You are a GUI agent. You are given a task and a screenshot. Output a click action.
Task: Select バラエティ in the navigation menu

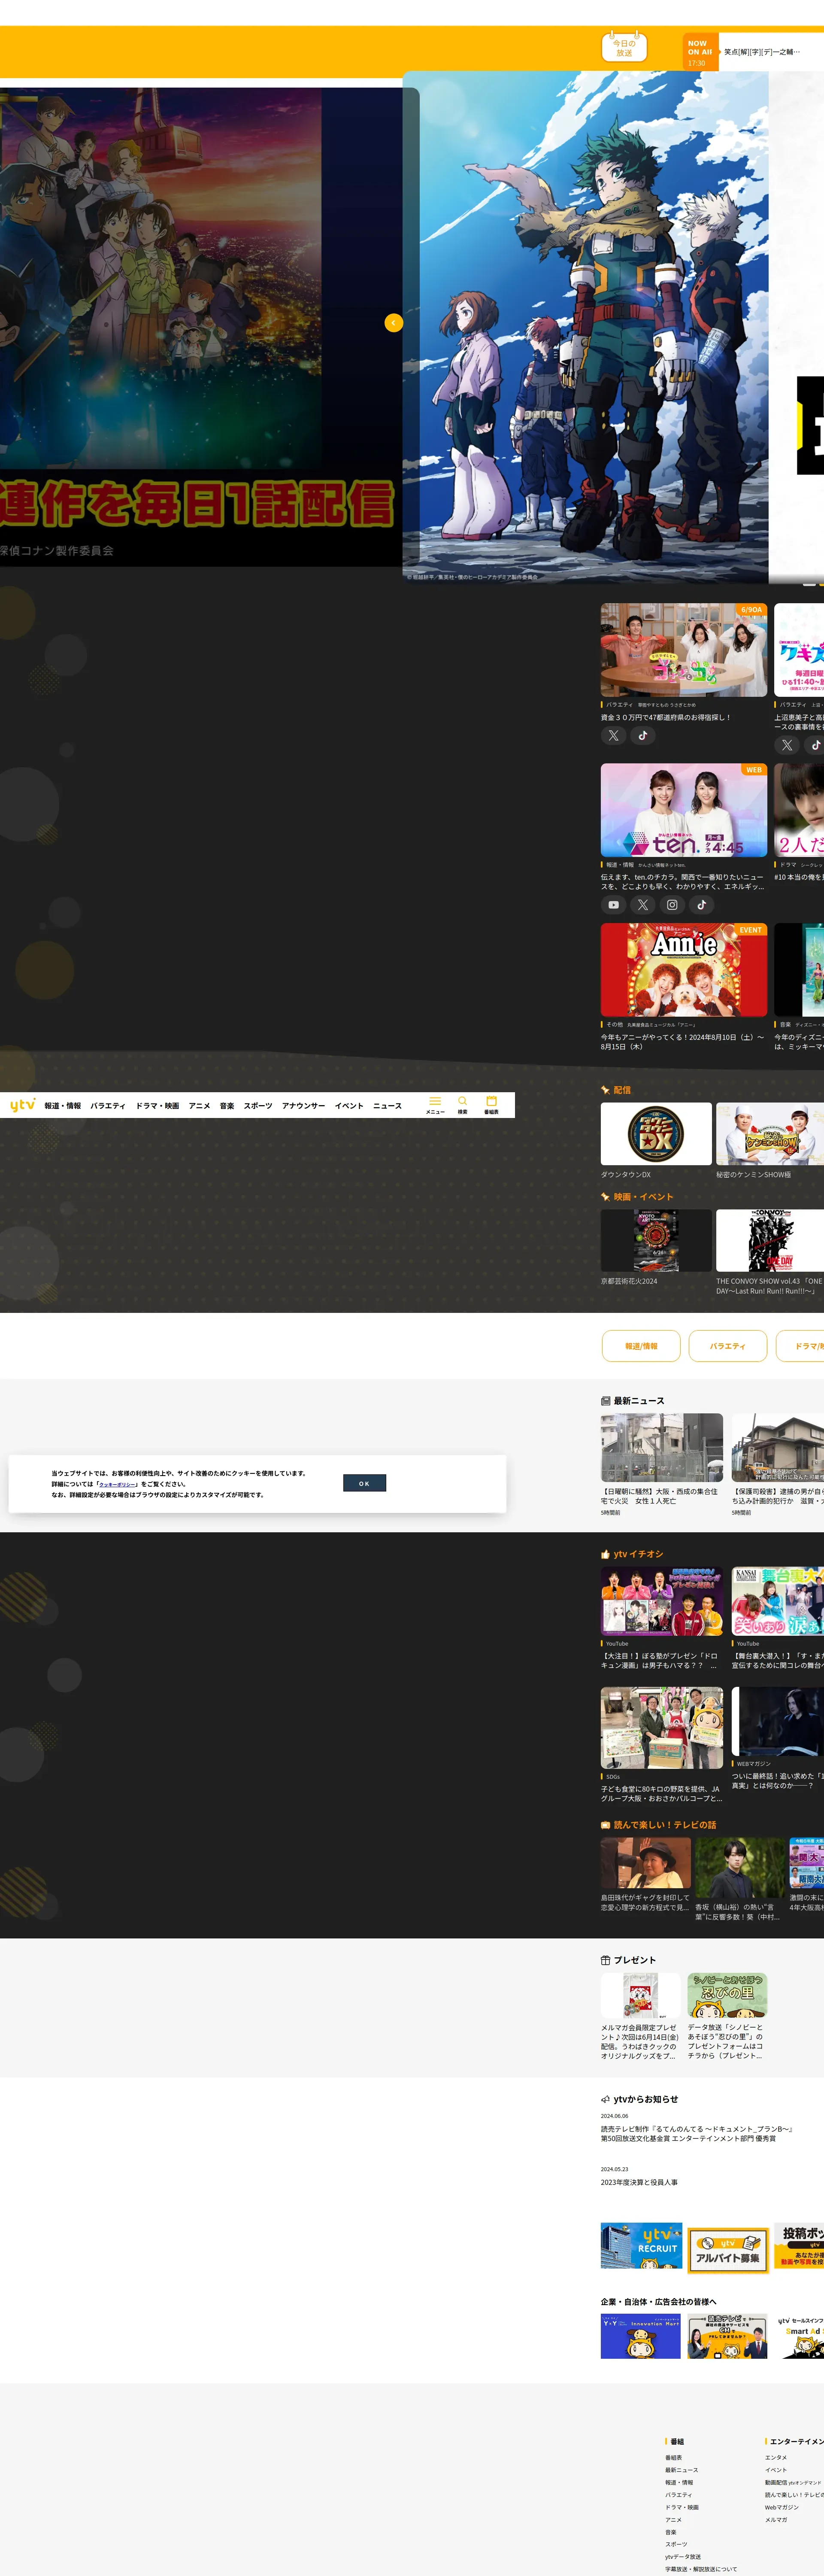[x=108, y=1106]
